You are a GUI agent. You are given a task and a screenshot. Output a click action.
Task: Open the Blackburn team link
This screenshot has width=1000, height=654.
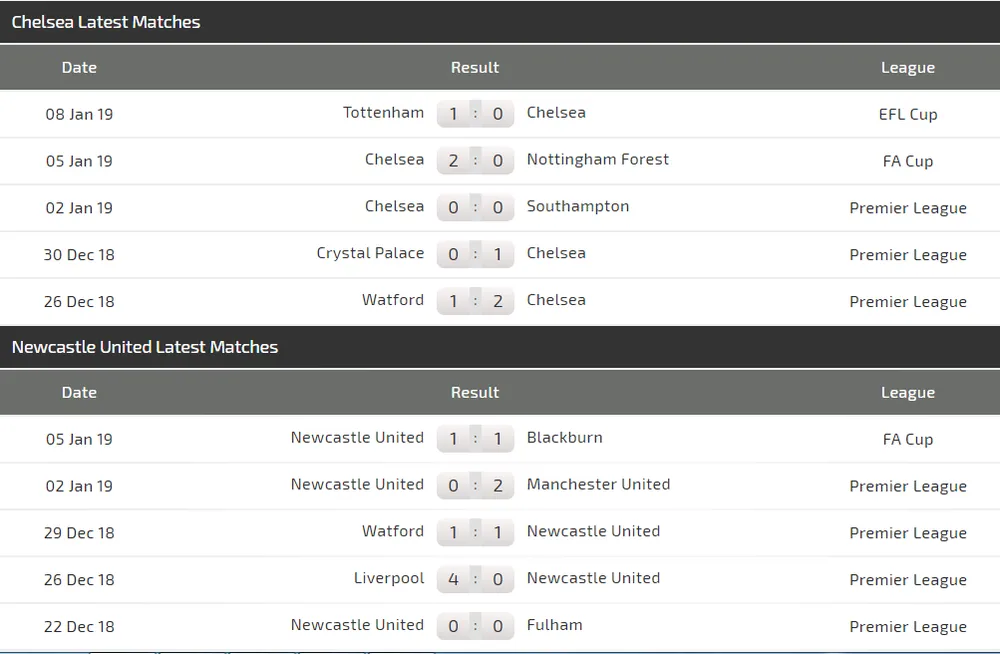564,438
